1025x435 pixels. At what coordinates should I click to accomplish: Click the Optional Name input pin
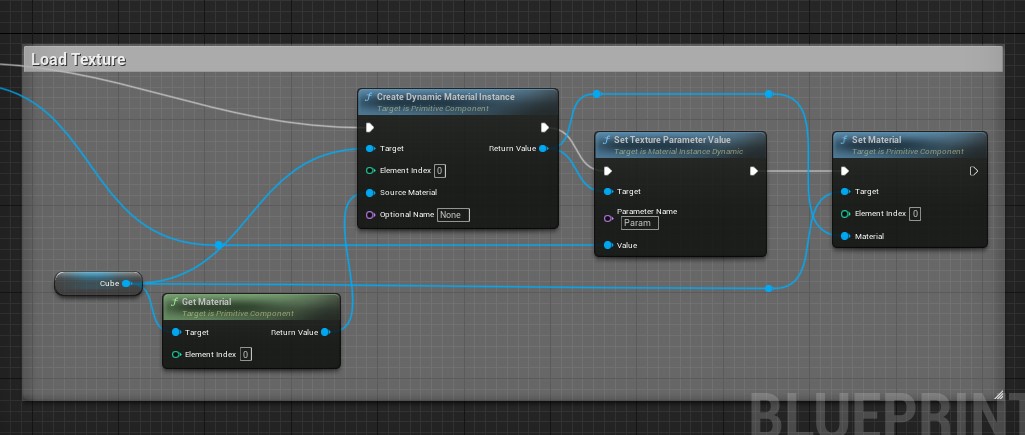click(370, 215)
